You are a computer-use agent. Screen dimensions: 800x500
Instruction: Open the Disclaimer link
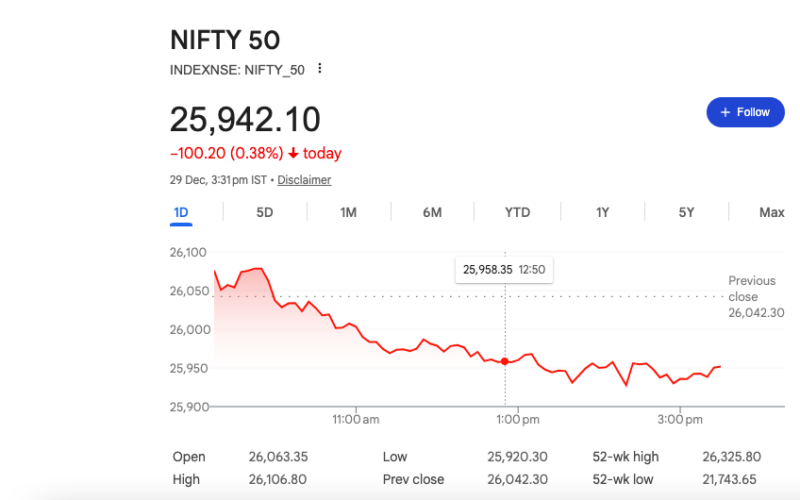tap(304, 180)
